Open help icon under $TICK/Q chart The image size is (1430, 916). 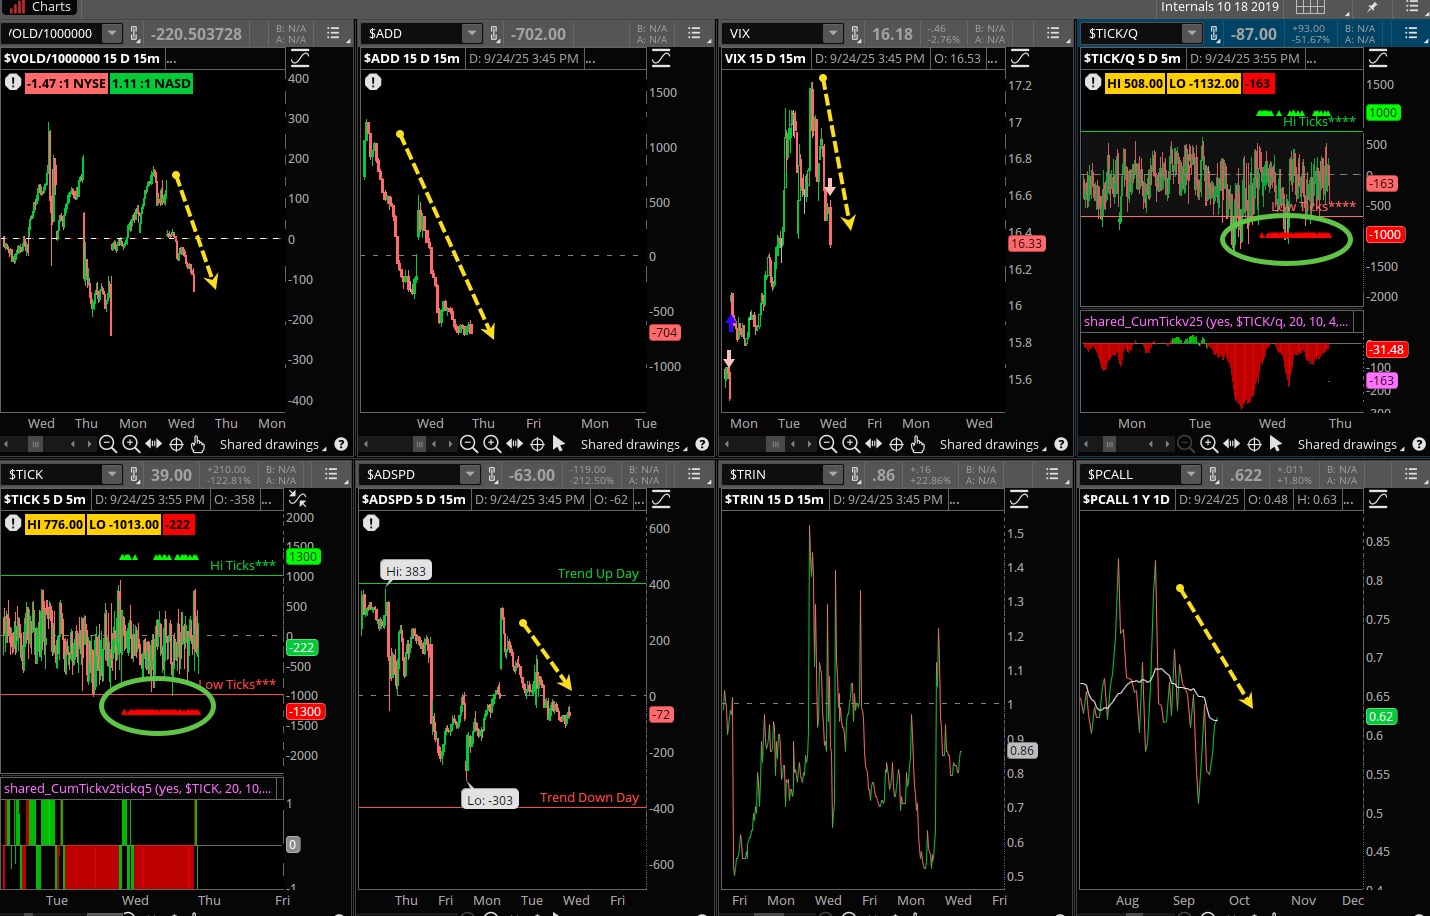pos(1419,444)
